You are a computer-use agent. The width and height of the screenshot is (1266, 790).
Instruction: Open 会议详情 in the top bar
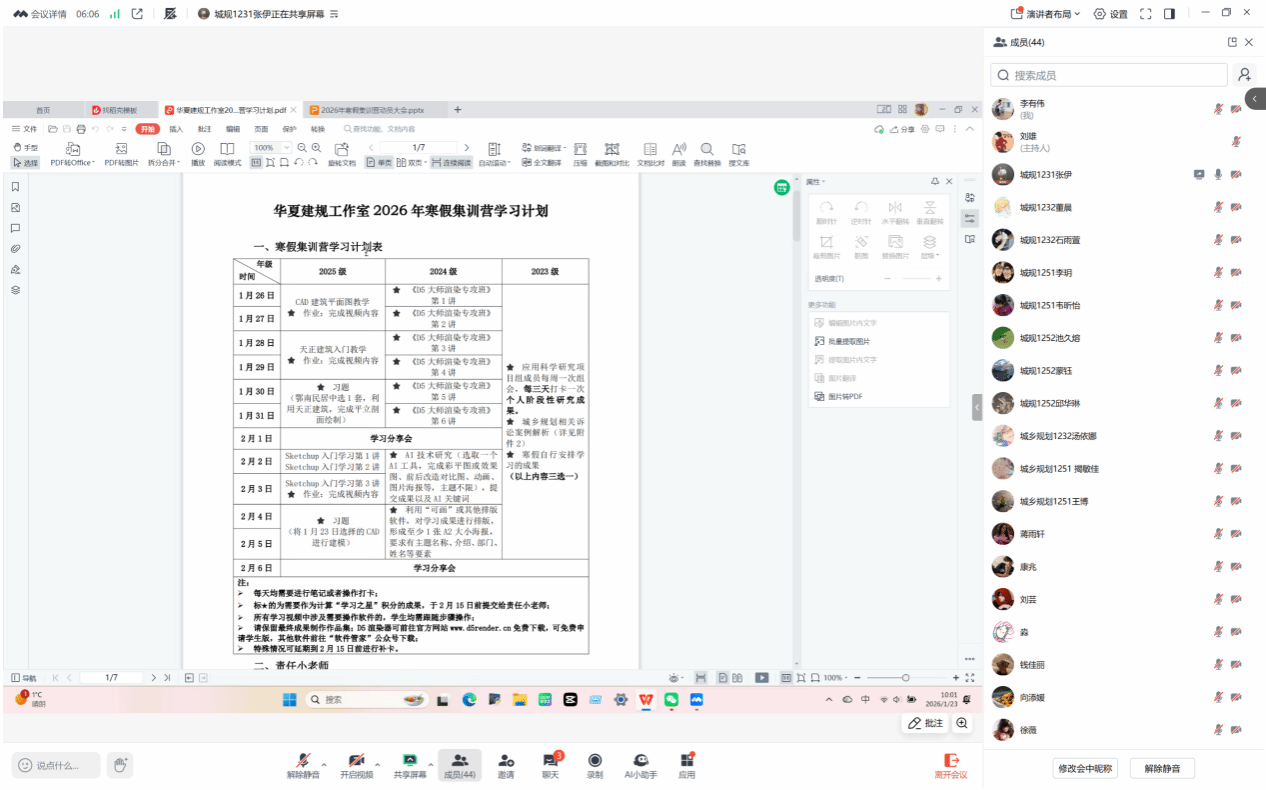click(x=40, y=14)
